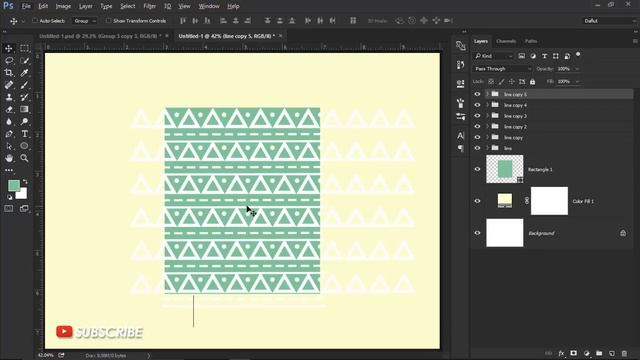
Task: Open the Opacity value dropdown
Action: 577,69
